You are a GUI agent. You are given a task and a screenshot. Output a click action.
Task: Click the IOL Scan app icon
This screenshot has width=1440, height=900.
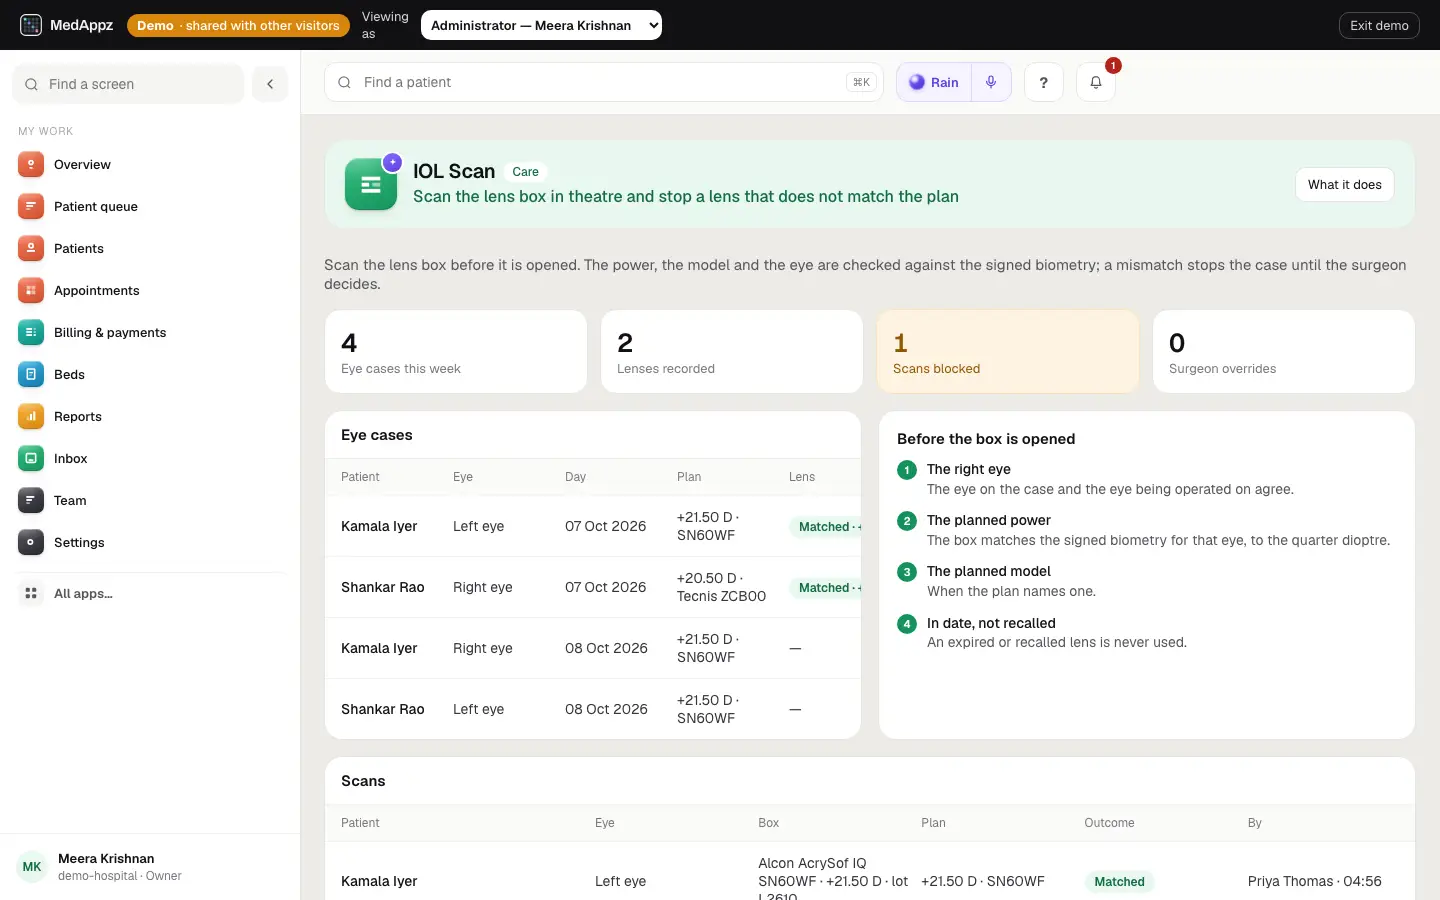[371, 184]
